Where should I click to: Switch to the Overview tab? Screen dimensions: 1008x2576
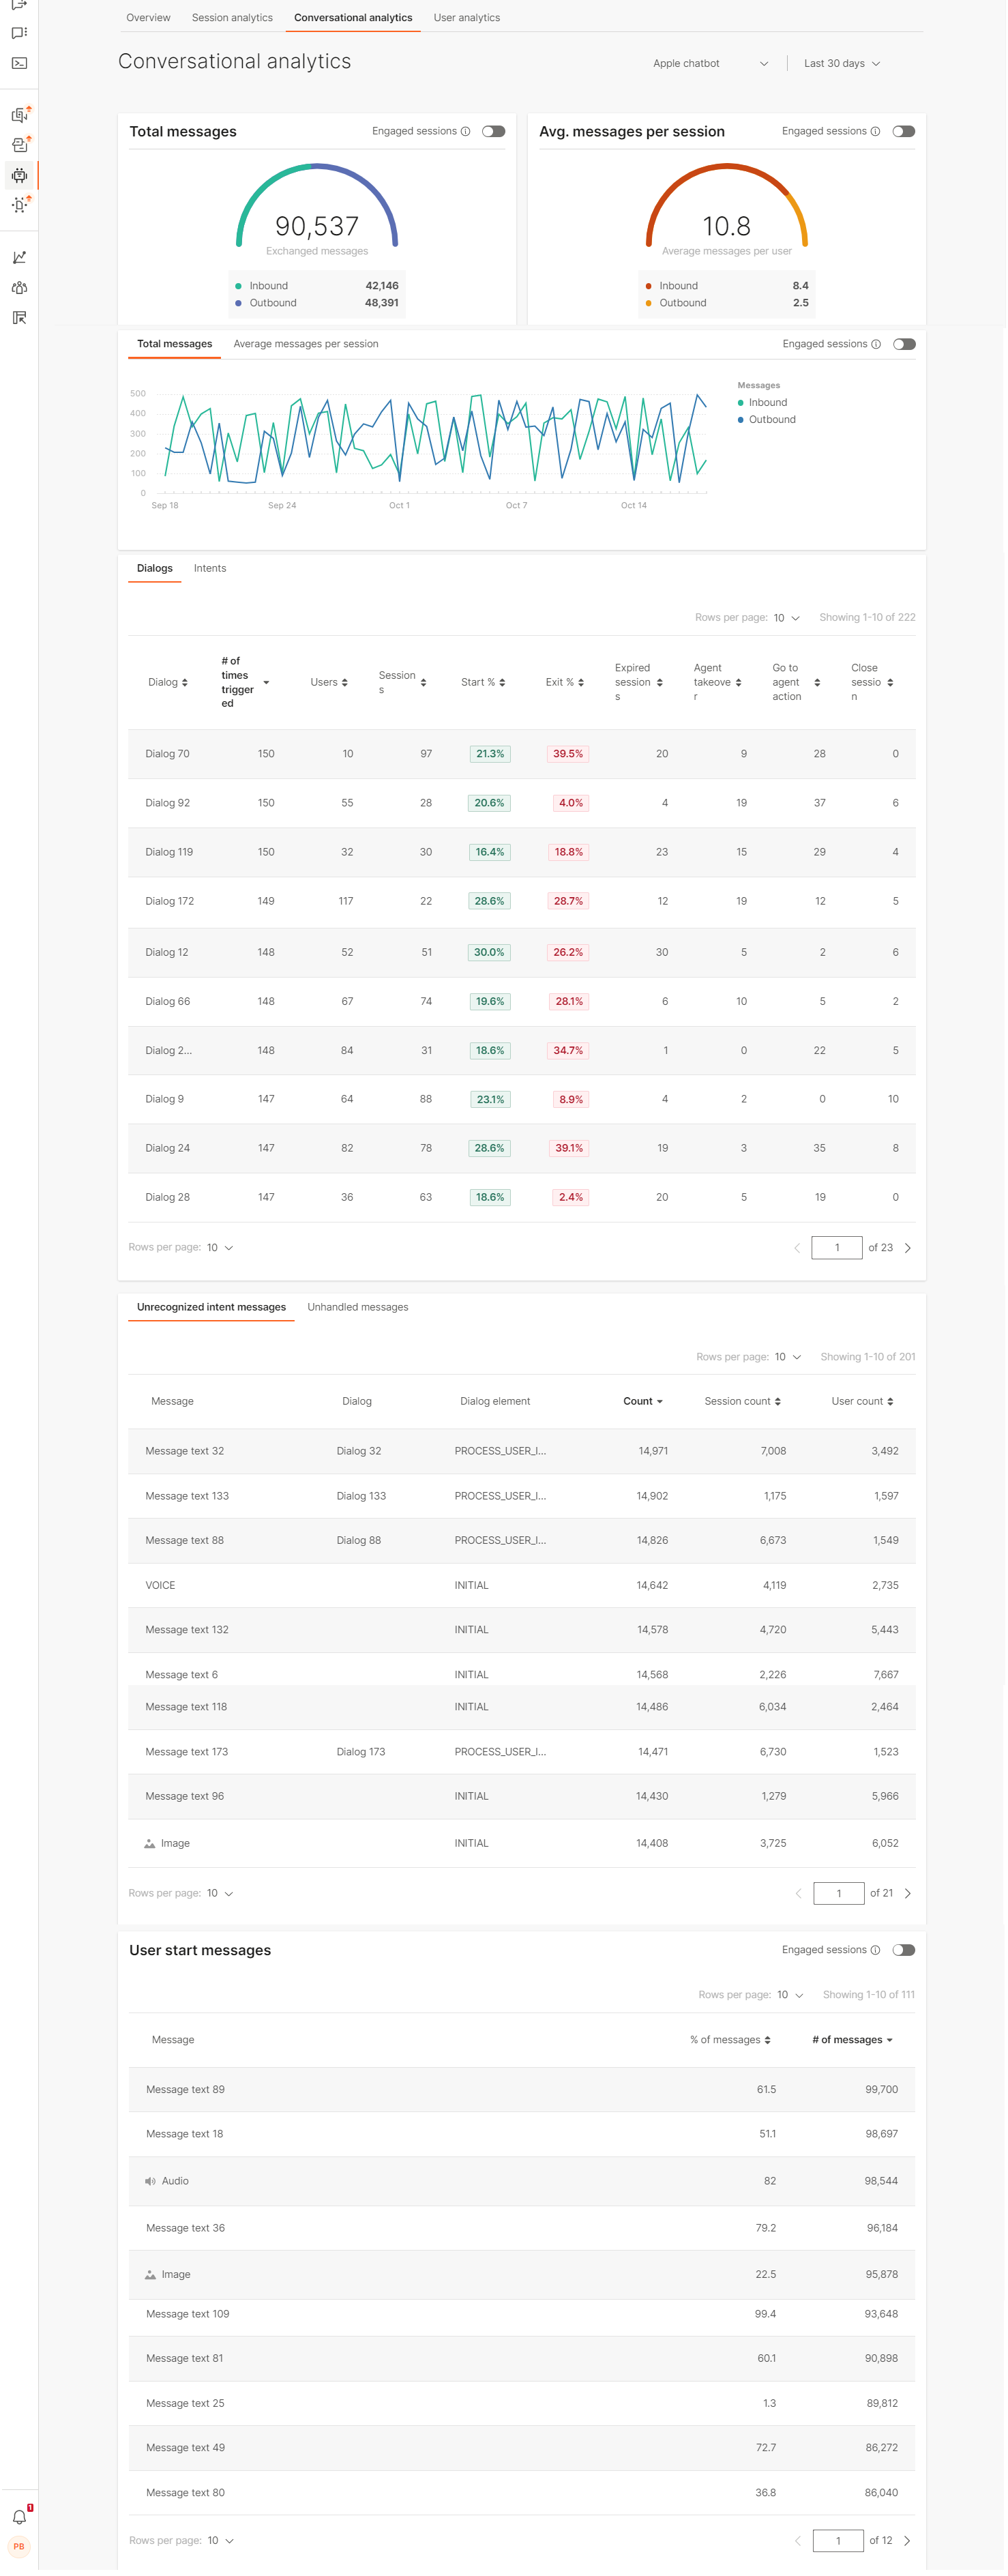[x=148, y=18]
